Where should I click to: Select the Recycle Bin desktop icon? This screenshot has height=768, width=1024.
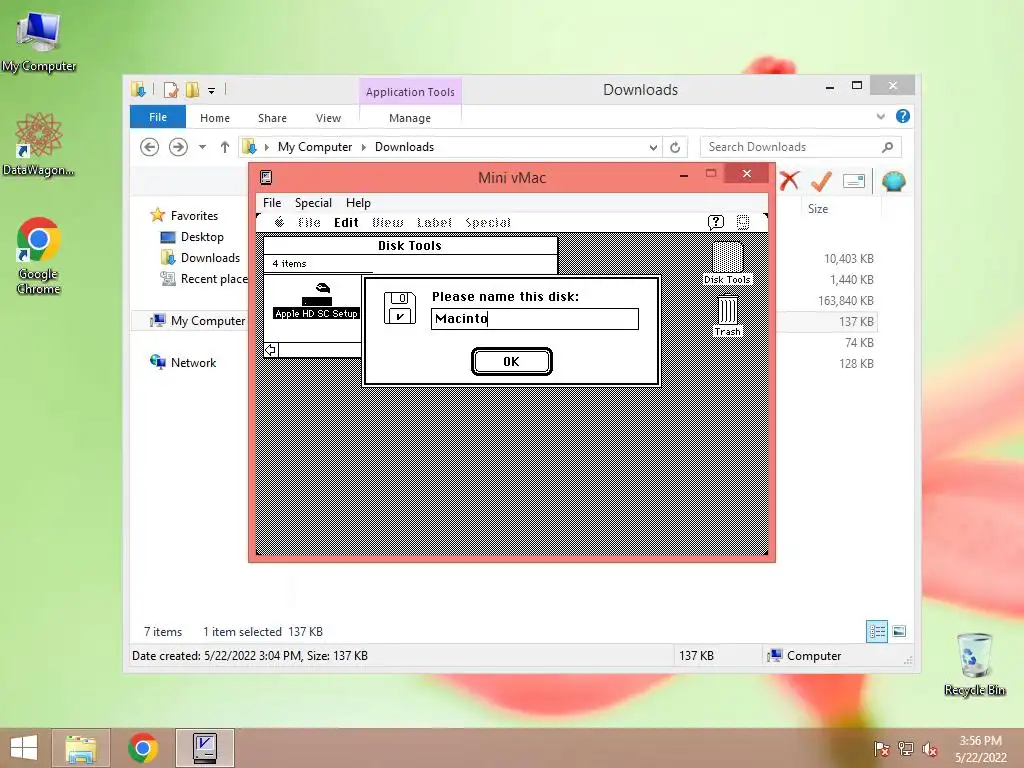974,664
